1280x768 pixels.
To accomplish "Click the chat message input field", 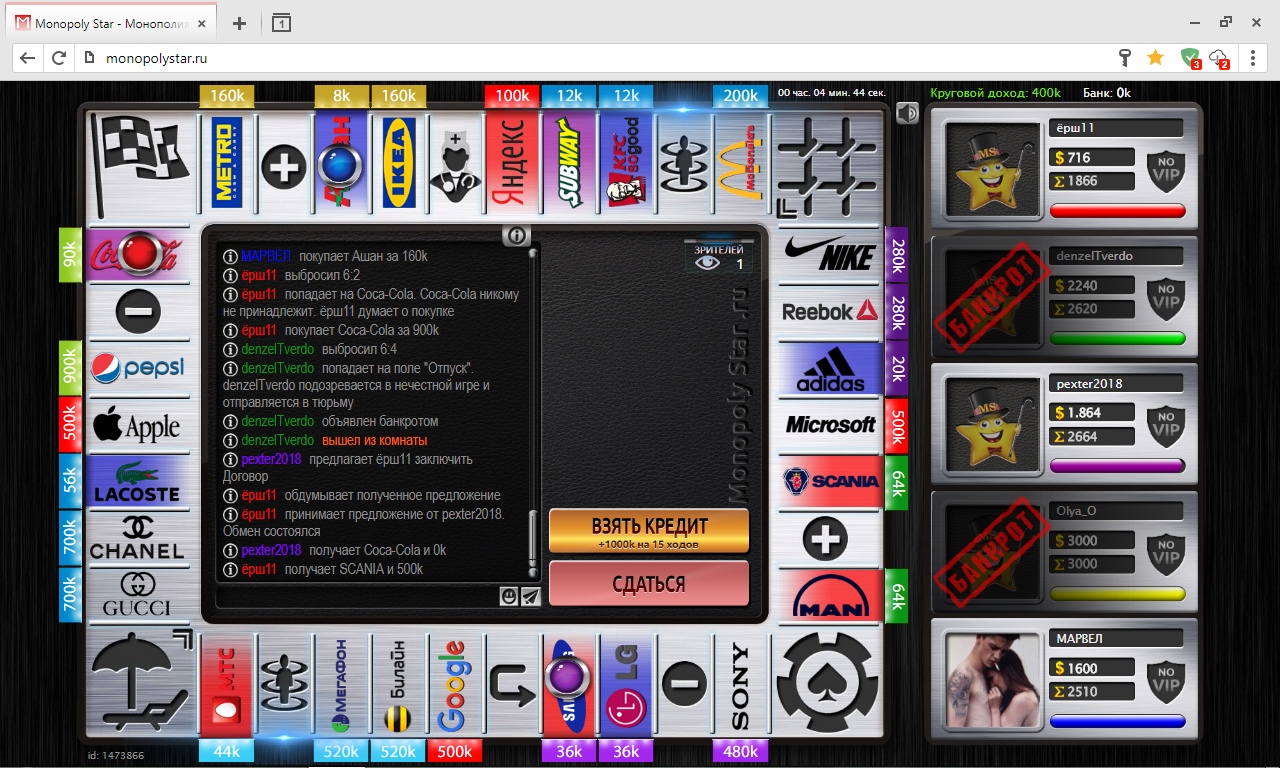I will click(x=358, y=597).
